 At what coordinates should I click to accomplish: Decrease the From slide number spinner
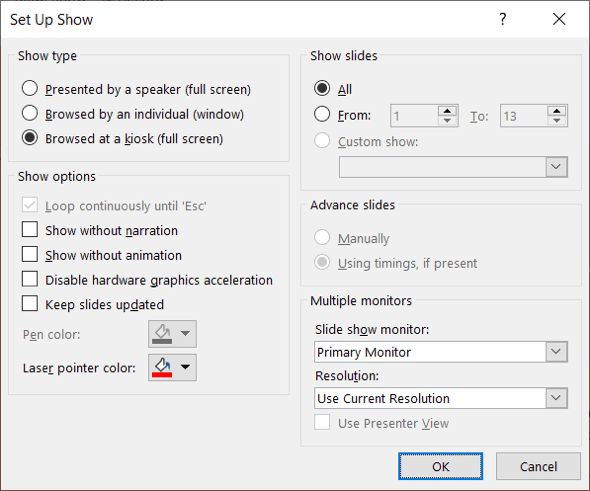447,121
